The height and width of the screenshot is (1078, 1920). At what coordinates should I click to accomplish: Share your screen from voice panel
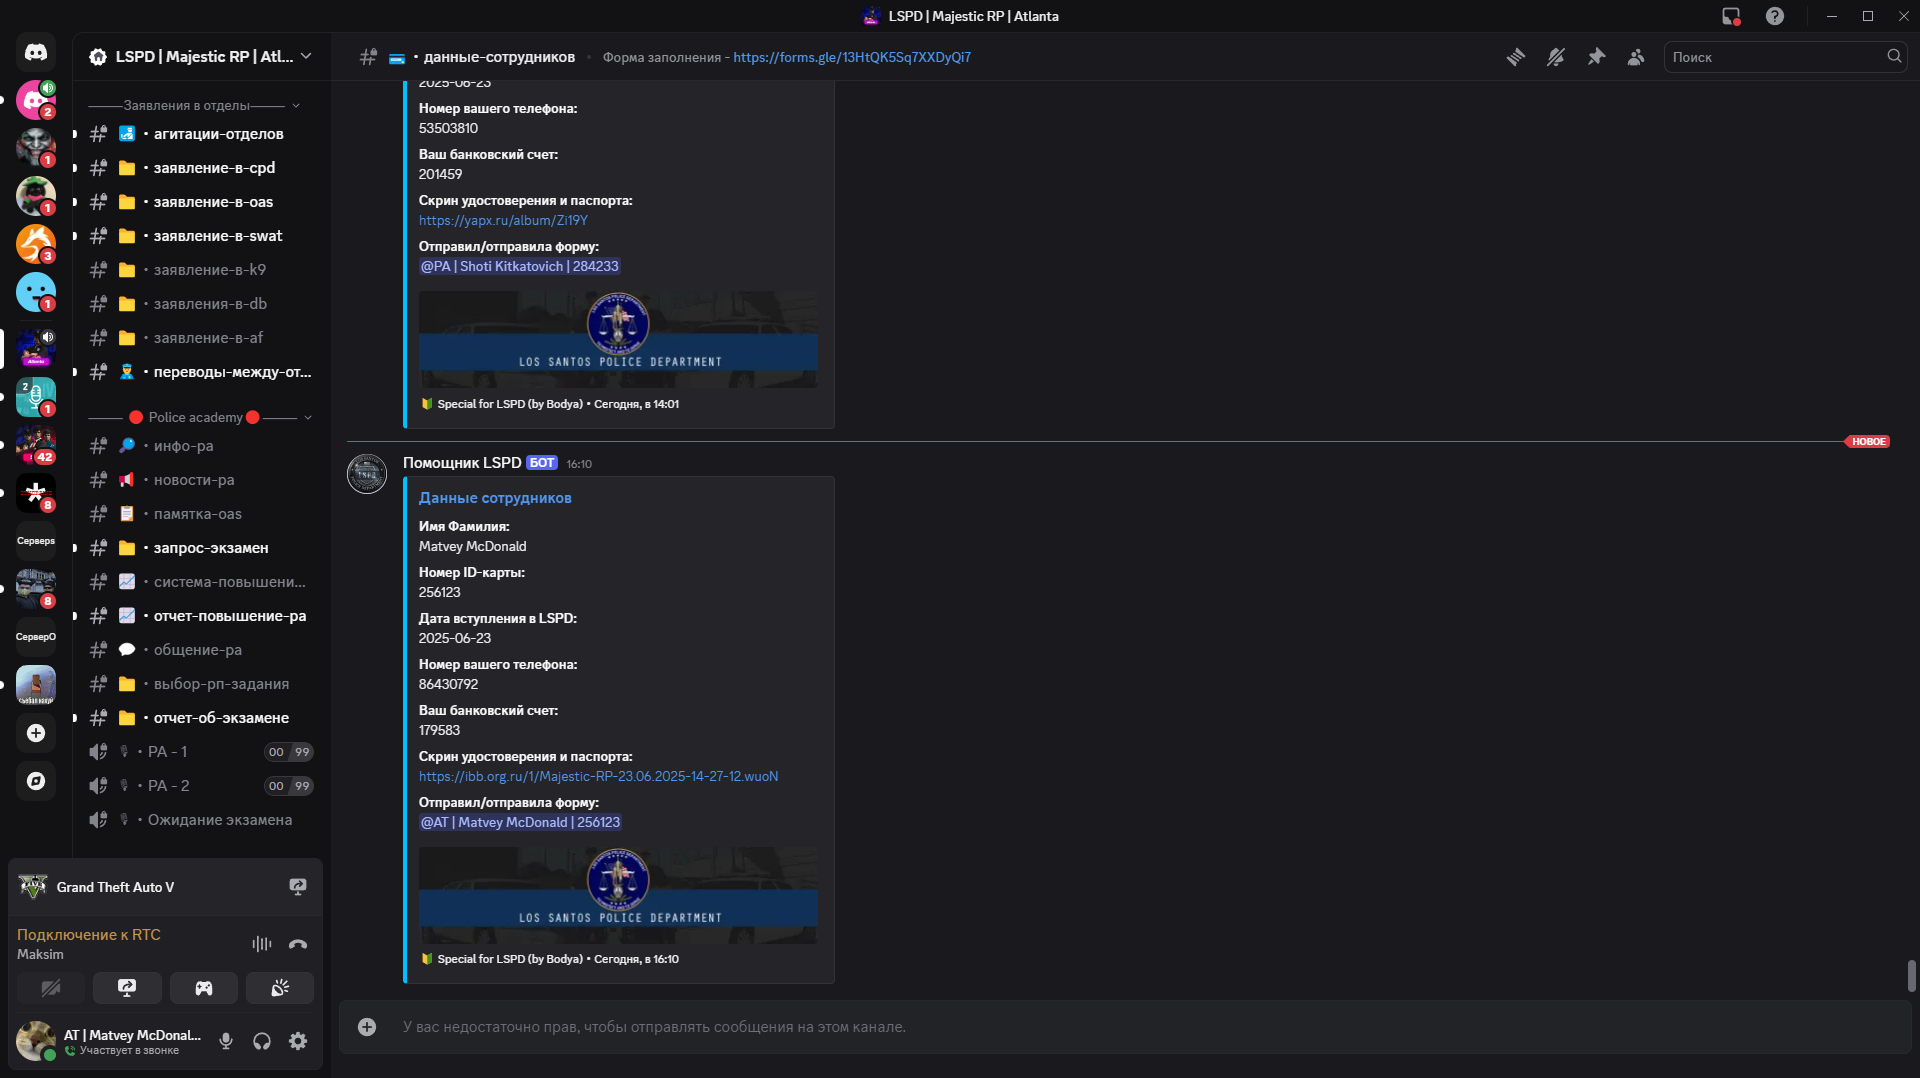pos(127,988)
